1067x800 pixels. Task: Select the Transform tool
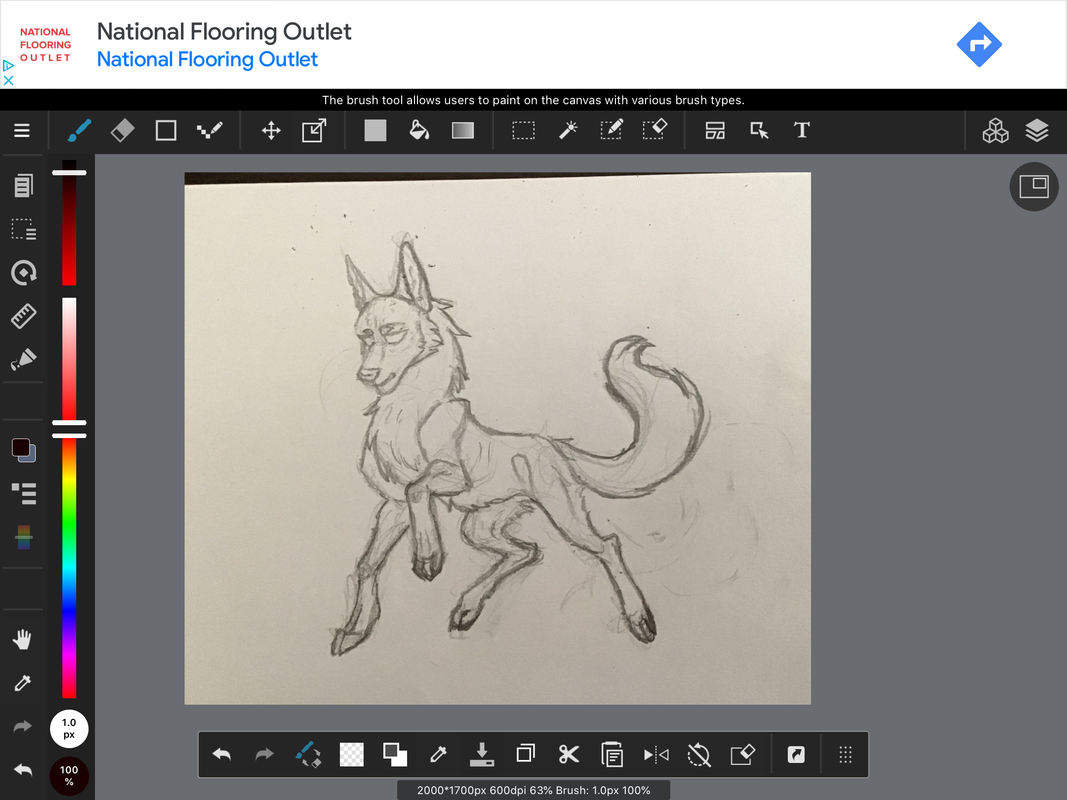point(314,131)
